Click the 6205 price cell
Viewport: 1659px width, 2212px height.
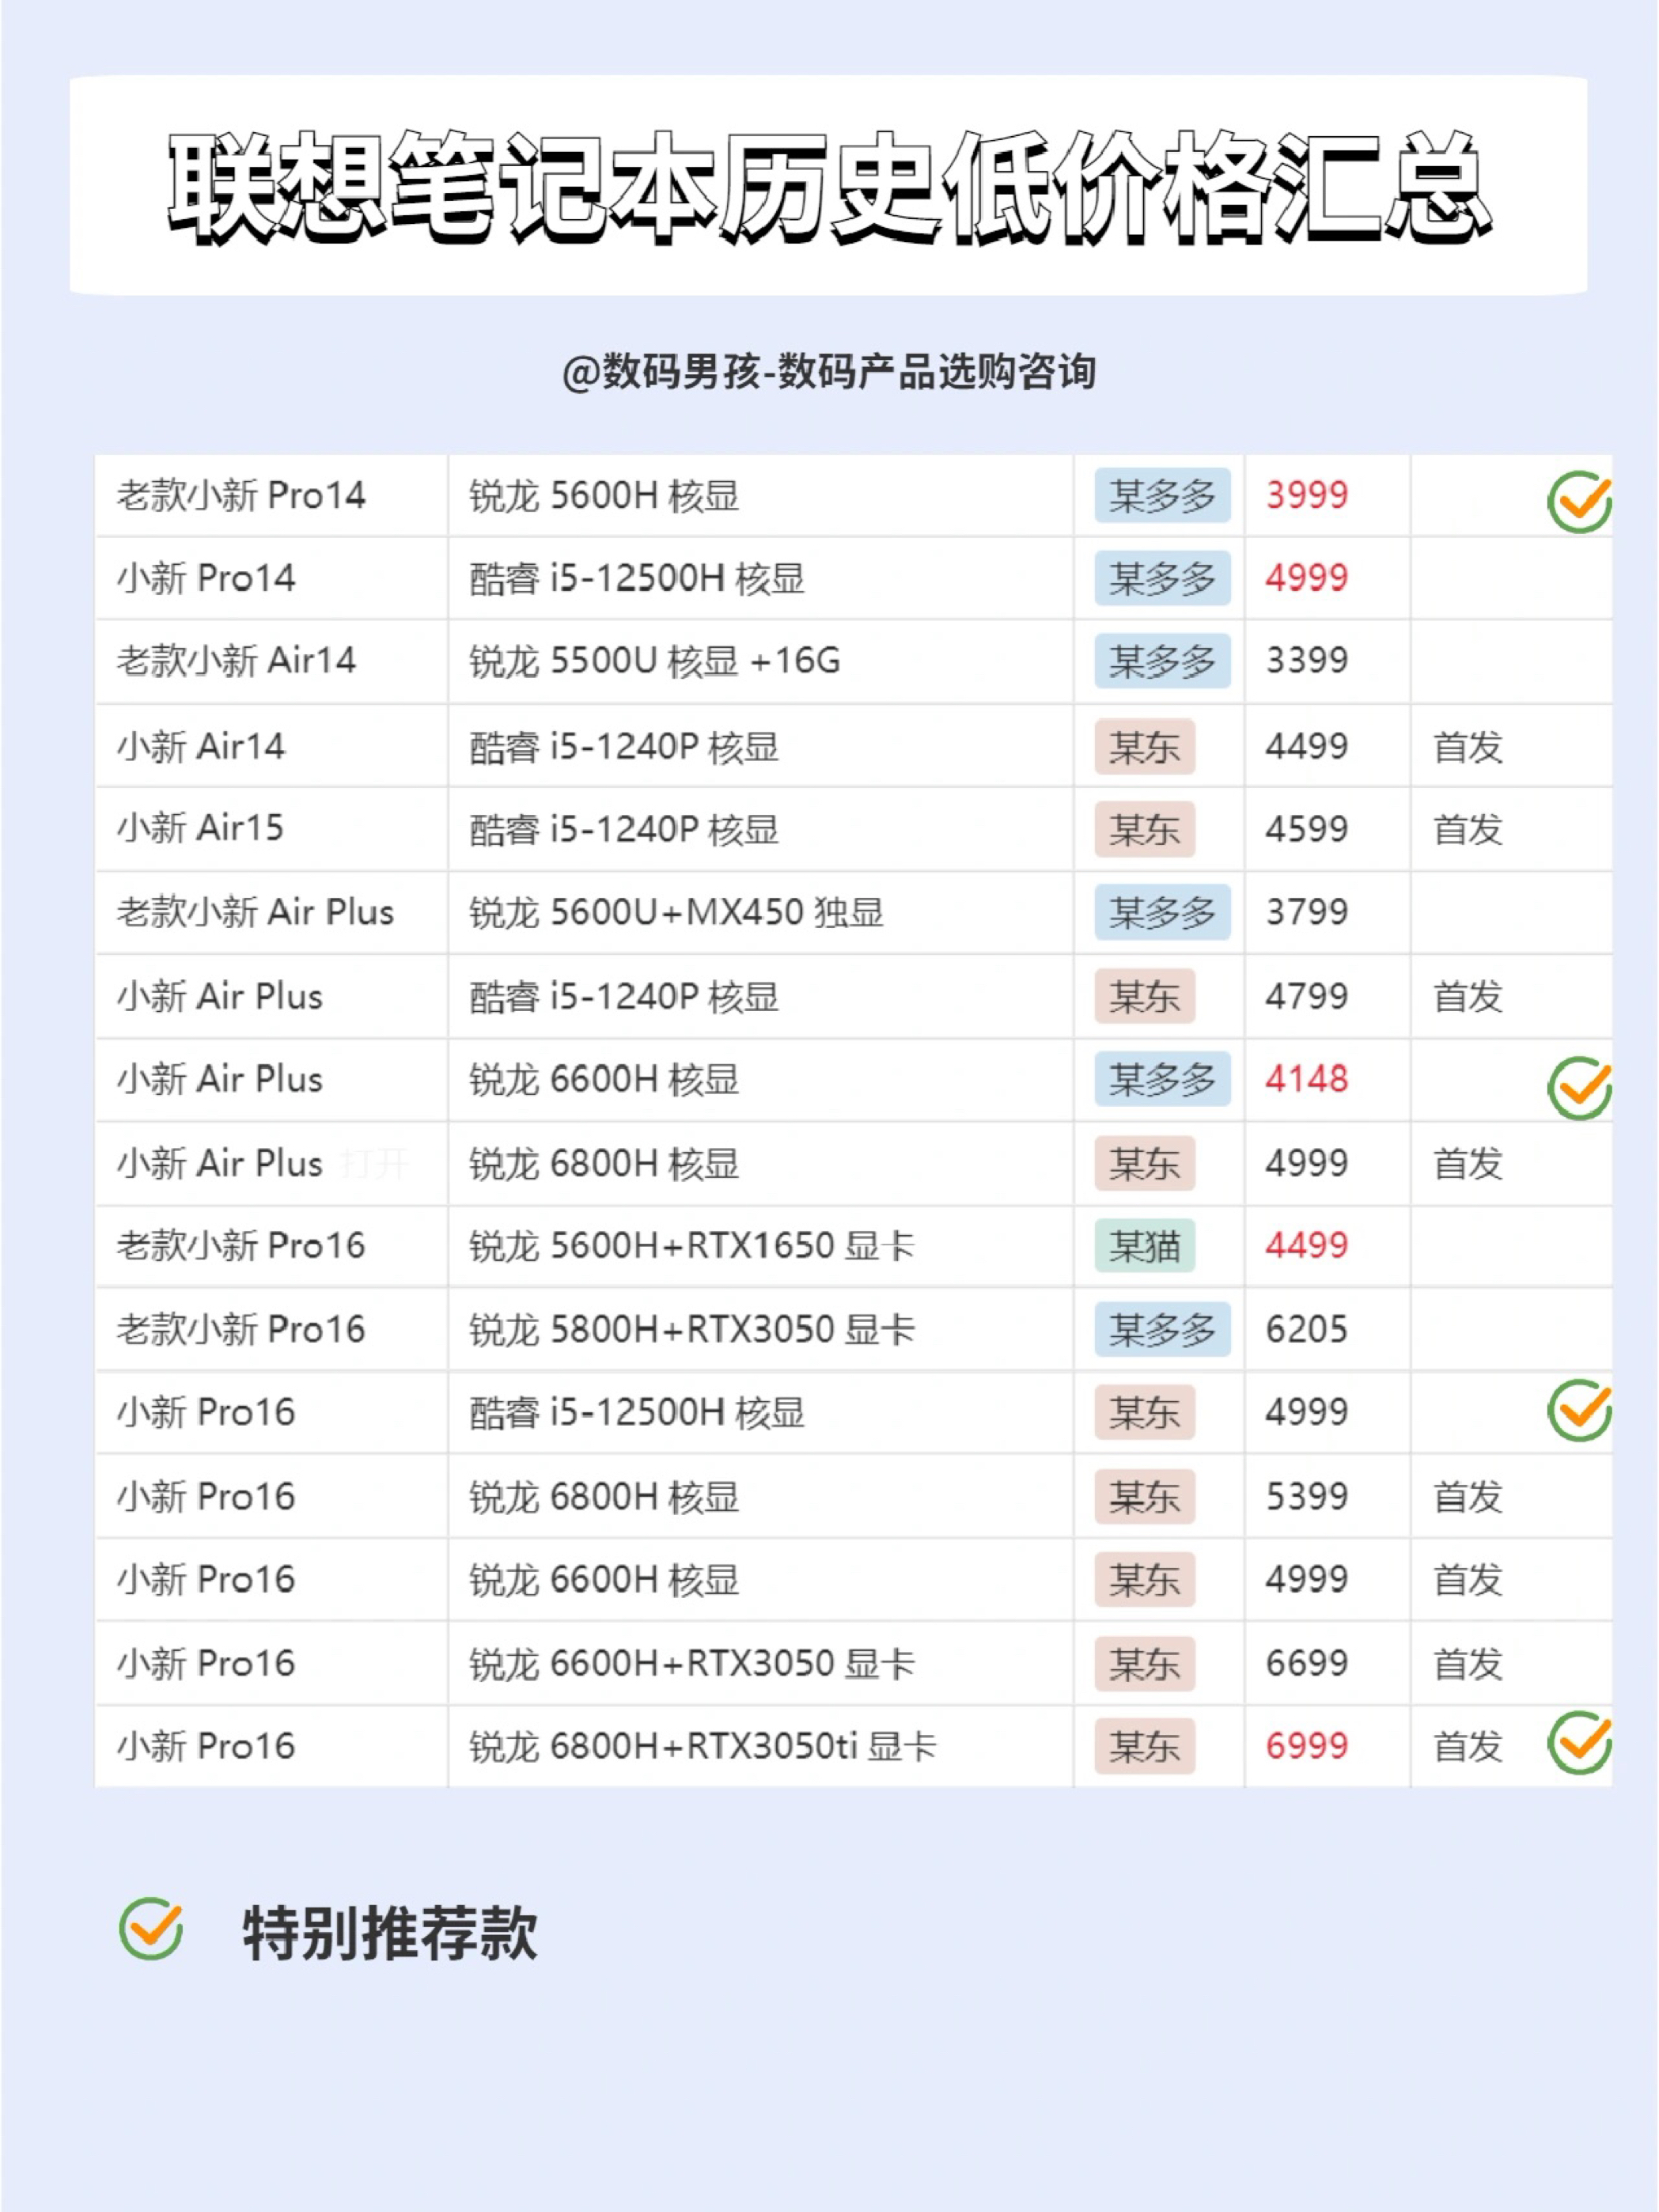1306,1329
